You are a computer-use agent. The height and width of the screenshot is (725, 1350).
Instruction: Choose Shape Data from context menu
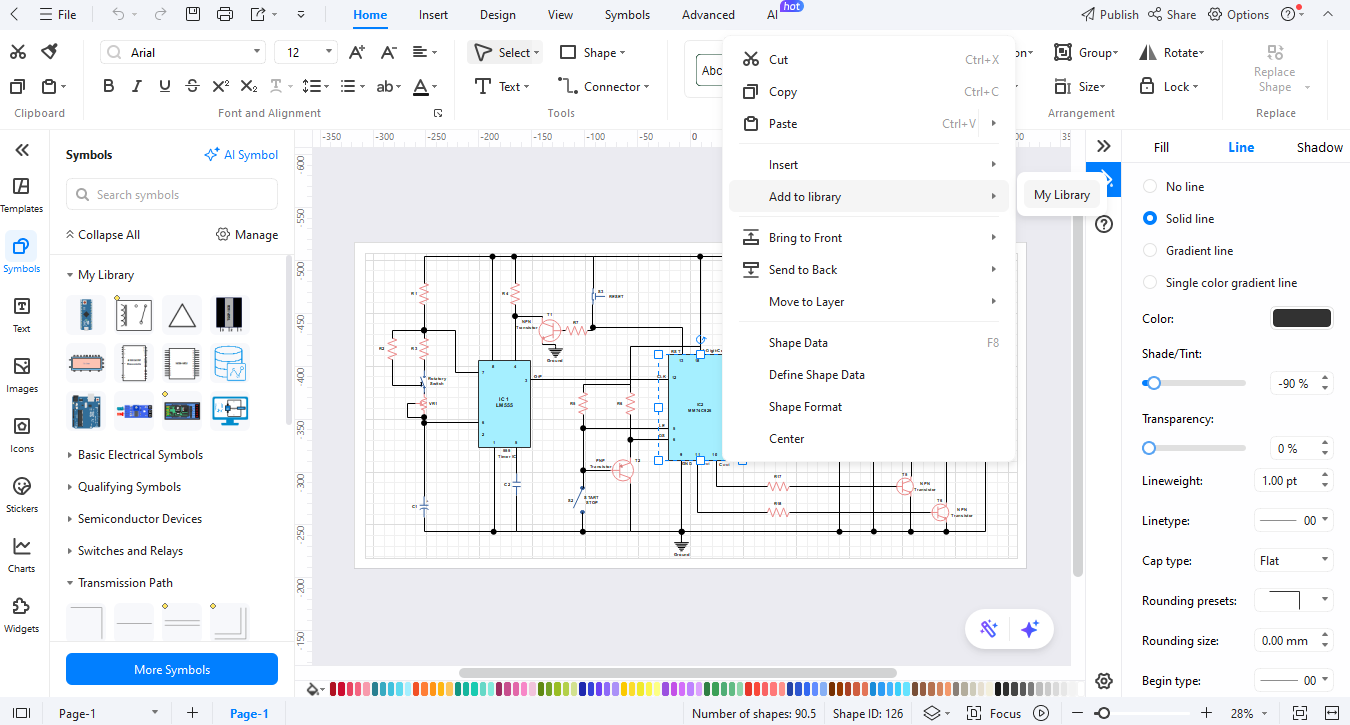(x=869, y=343)
